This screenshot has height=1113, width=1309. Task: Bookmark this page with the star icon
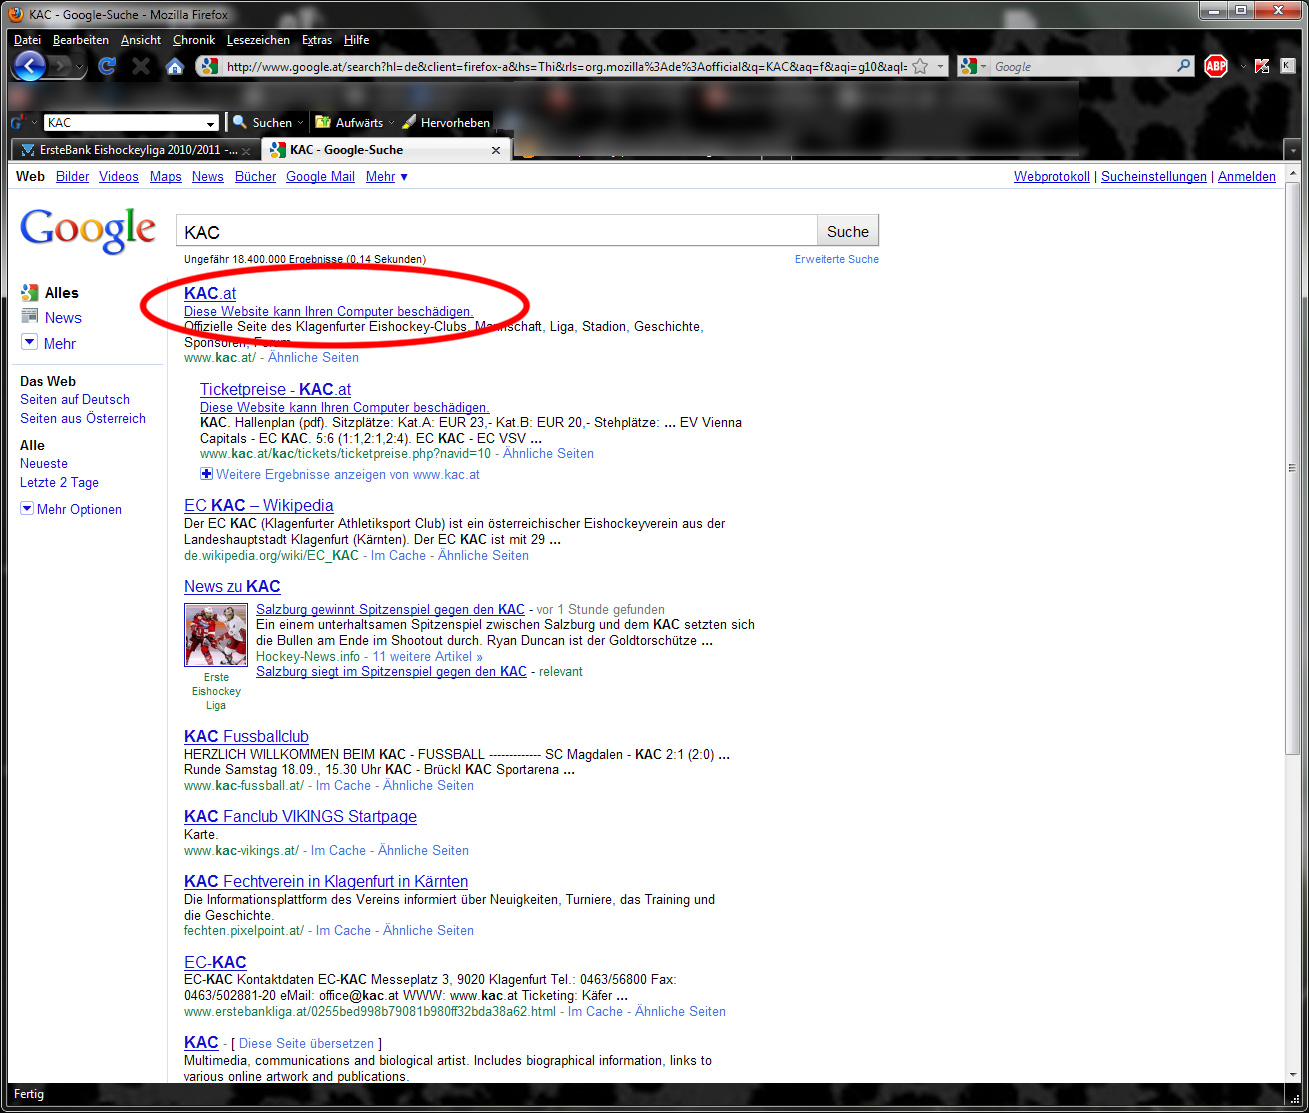coord(920,66)
